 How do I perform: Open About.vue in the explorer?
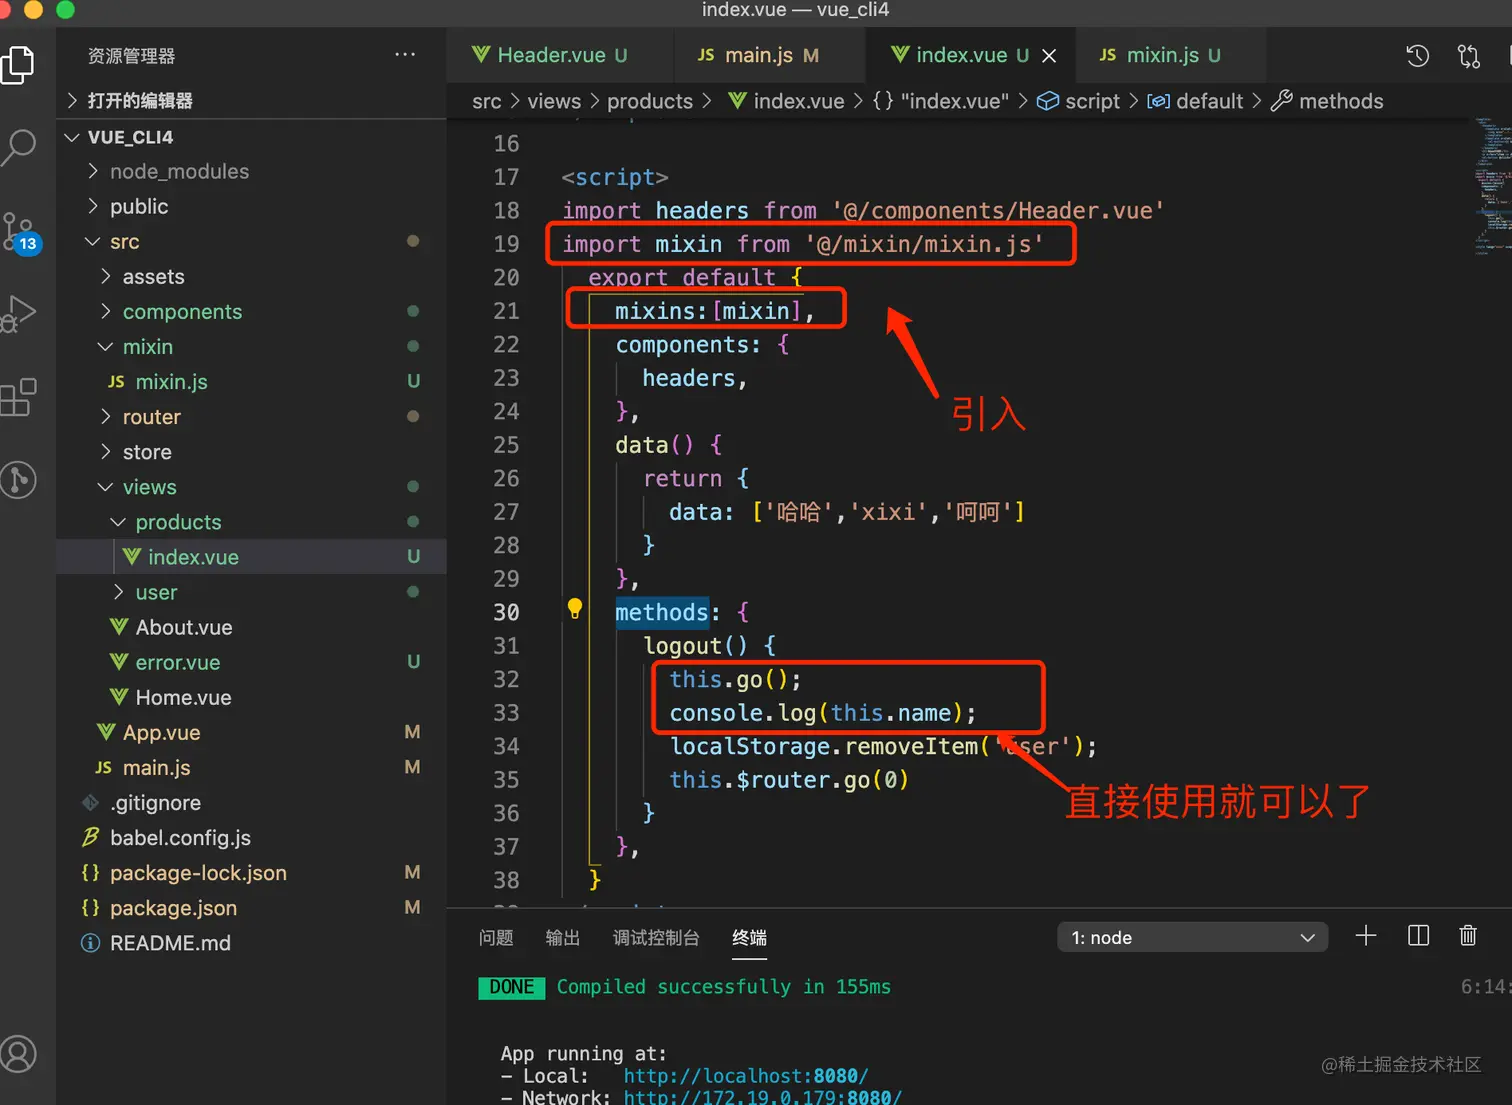251,627
